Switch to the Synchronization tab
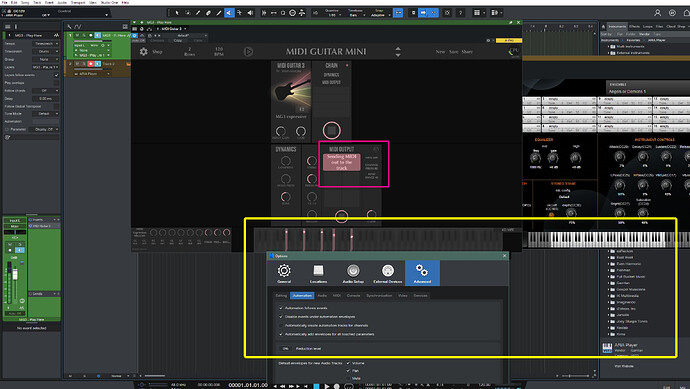The image size is (690, 389). tap(379, 296)
